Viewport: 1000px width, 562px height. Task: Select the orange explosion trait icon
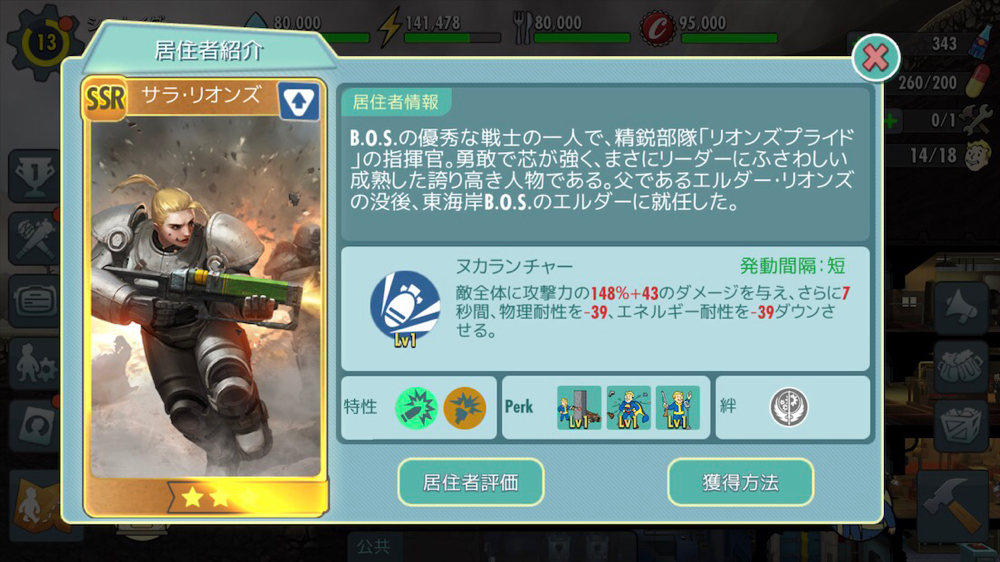click(x=464, y=408)
